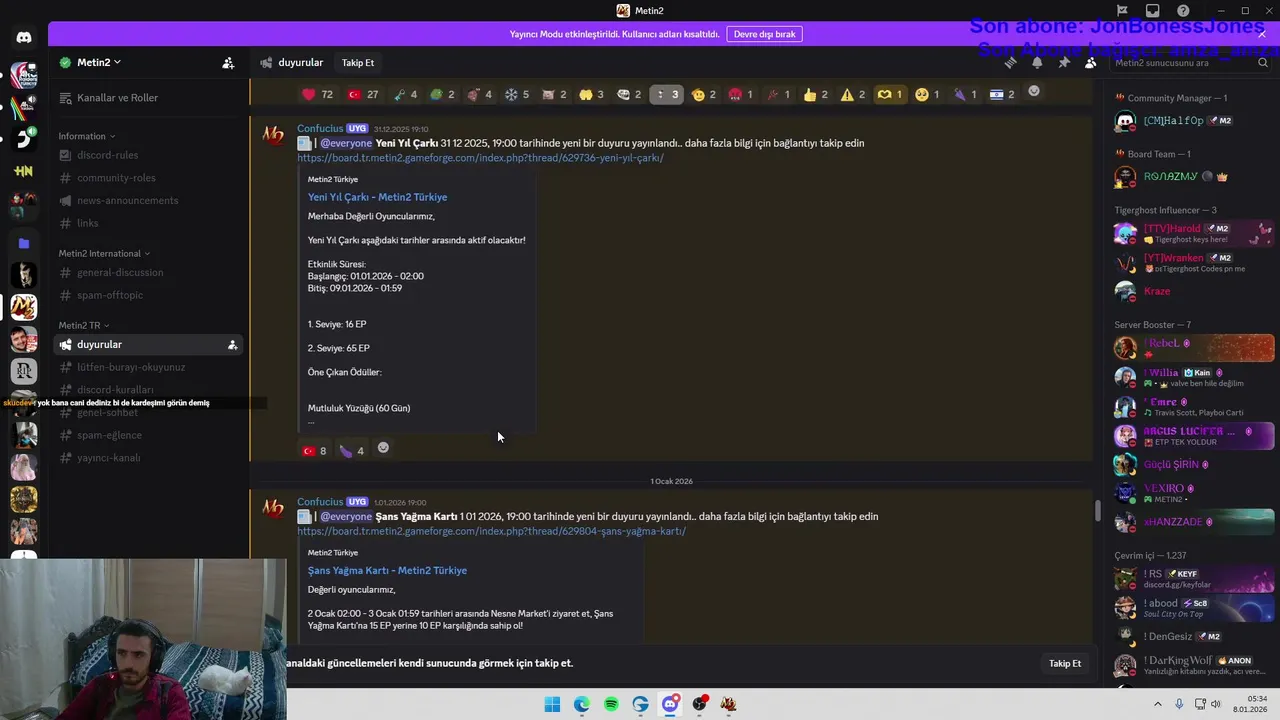Click Takip Et button in bottom bar
The image size is (1280, 720).
[x=1065, y=663]
